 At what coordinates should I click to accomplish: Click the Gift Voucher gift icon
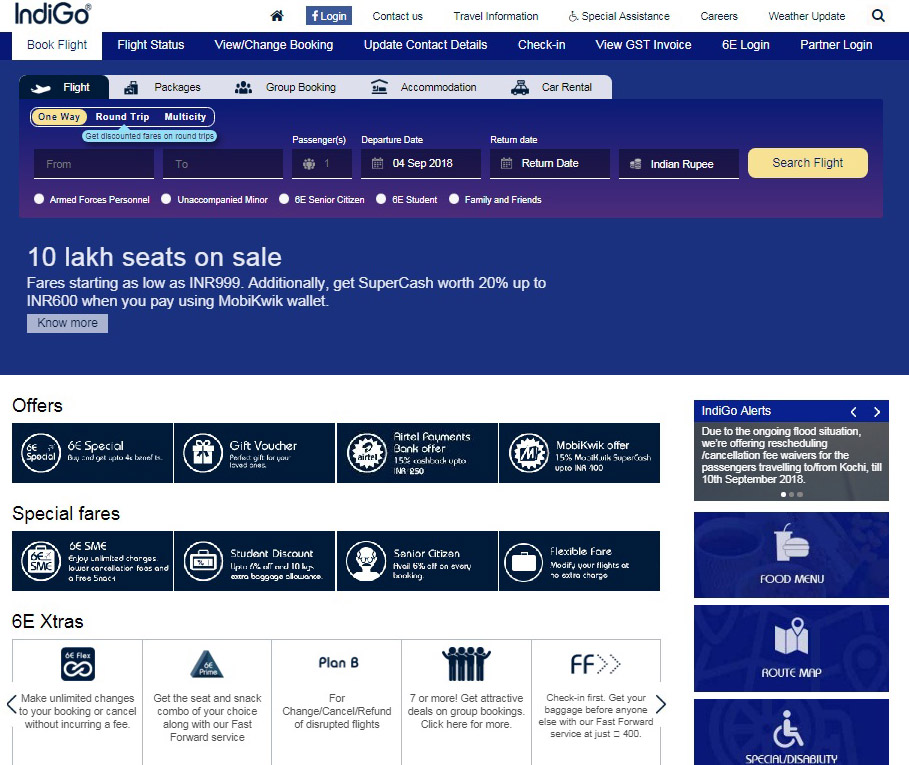click(x=203, y=453)
